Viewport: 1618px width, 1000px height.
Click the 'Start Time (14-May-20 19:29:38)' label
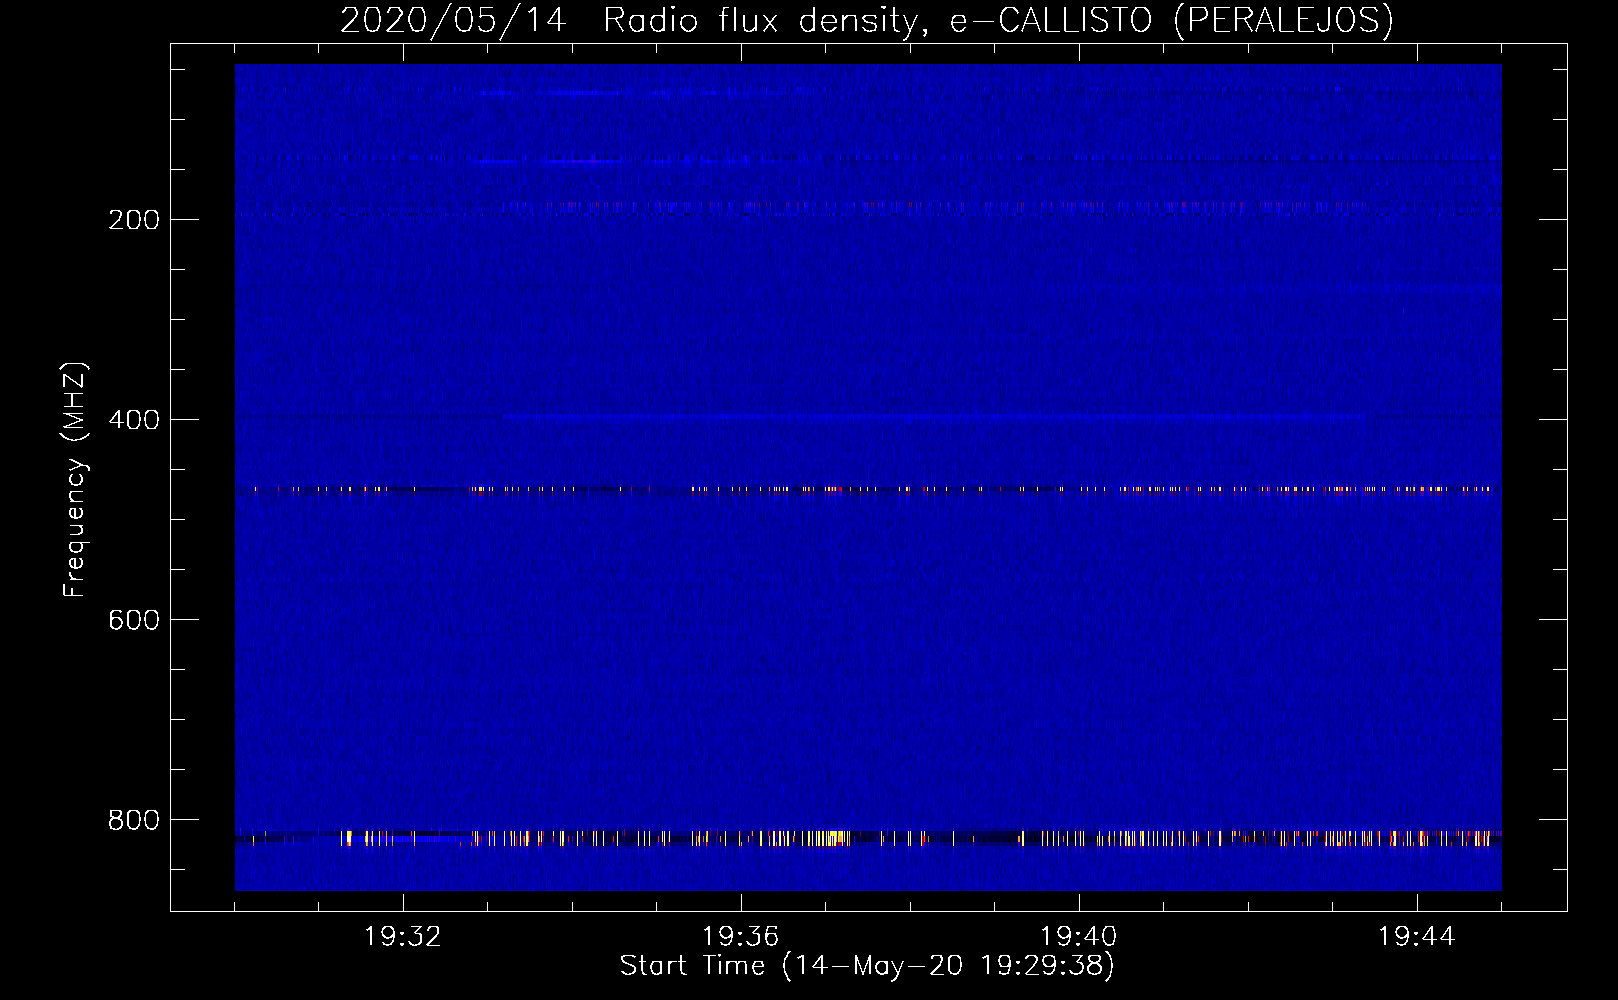pyautogui.click(x=867, y=965)
